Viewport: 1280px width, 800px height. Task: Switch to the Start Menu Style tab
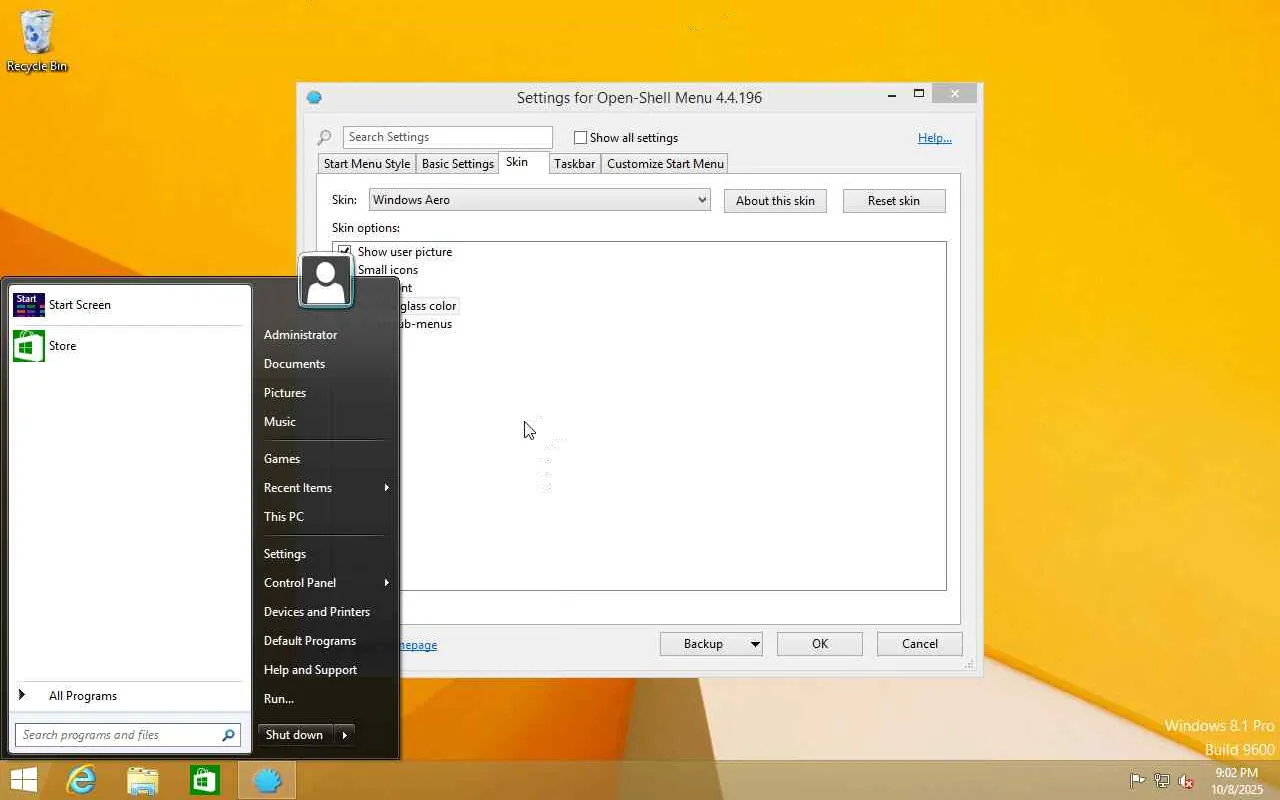(367, 164)
